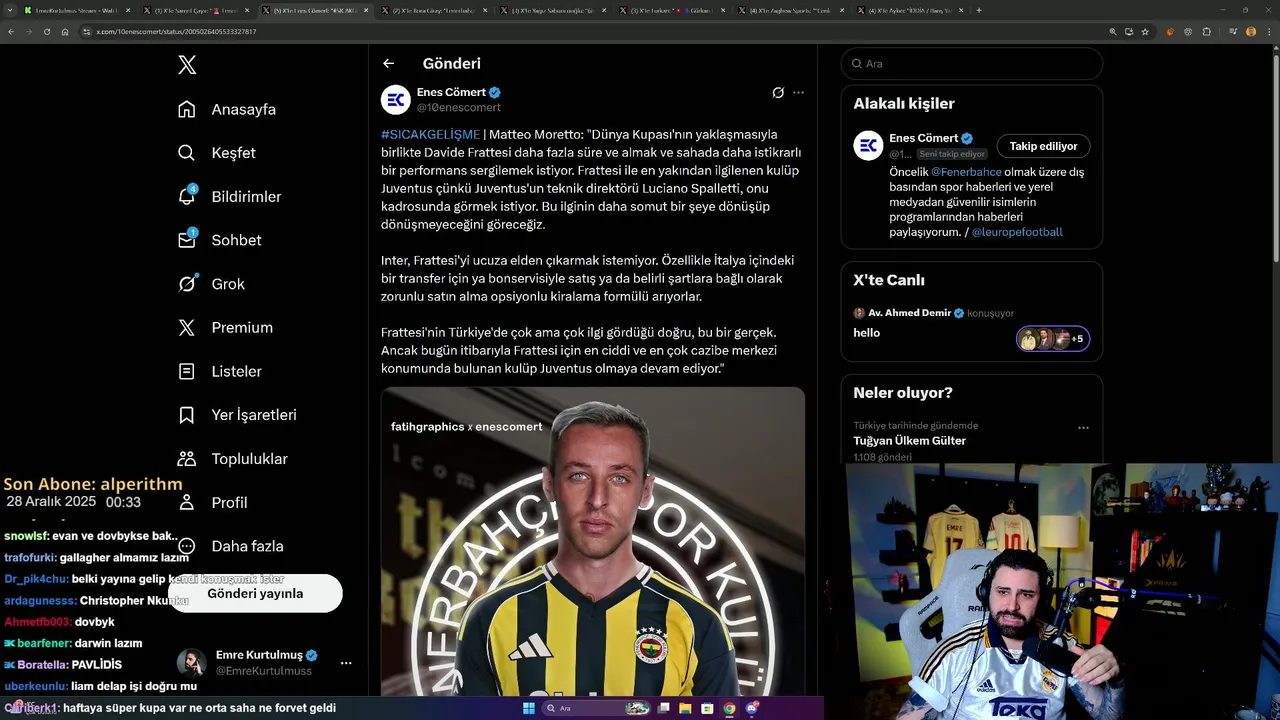This screenshot has width=1280, height=720.
Task: Open Windows Start menu
Action: click(528, 708)
